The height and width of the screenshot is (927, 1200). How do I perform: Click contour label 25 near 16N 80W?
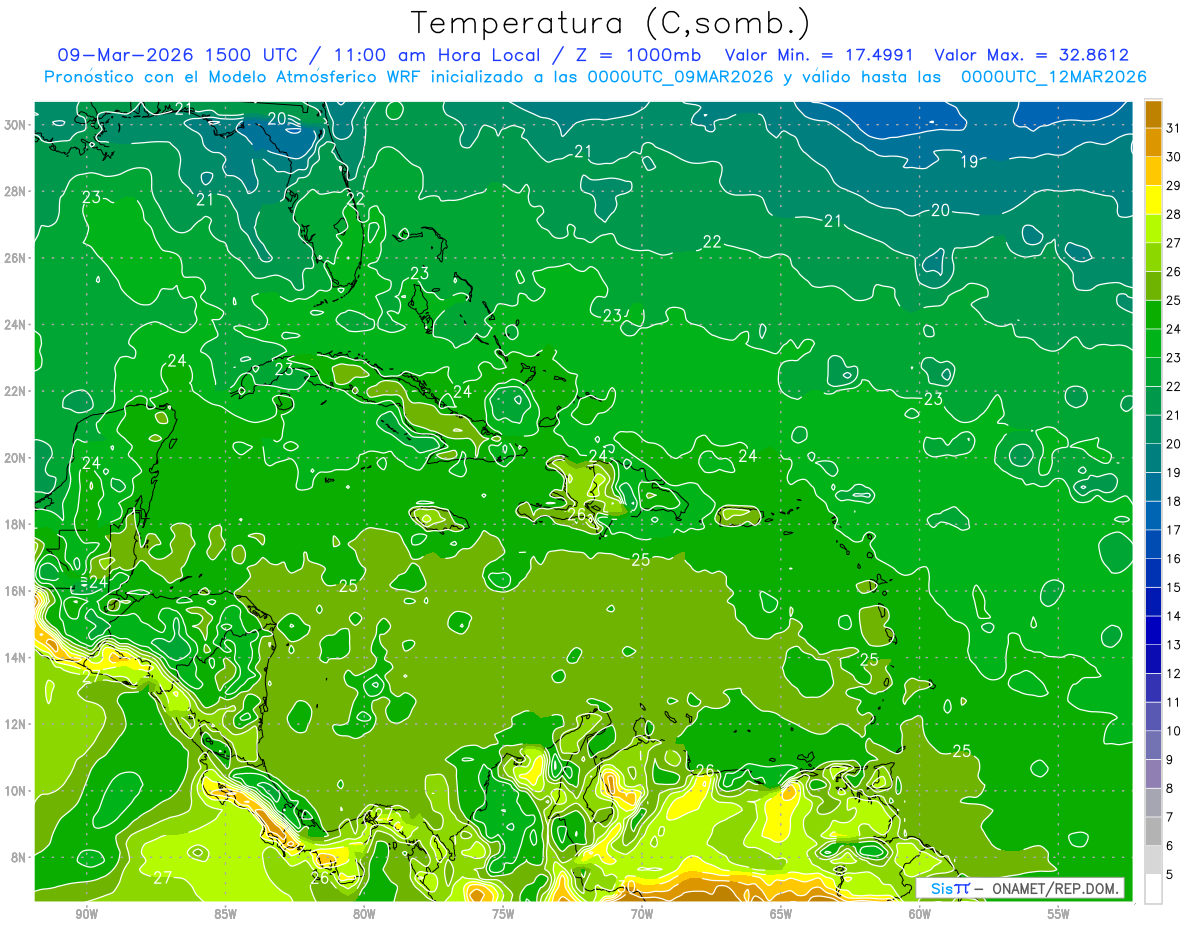348,586
